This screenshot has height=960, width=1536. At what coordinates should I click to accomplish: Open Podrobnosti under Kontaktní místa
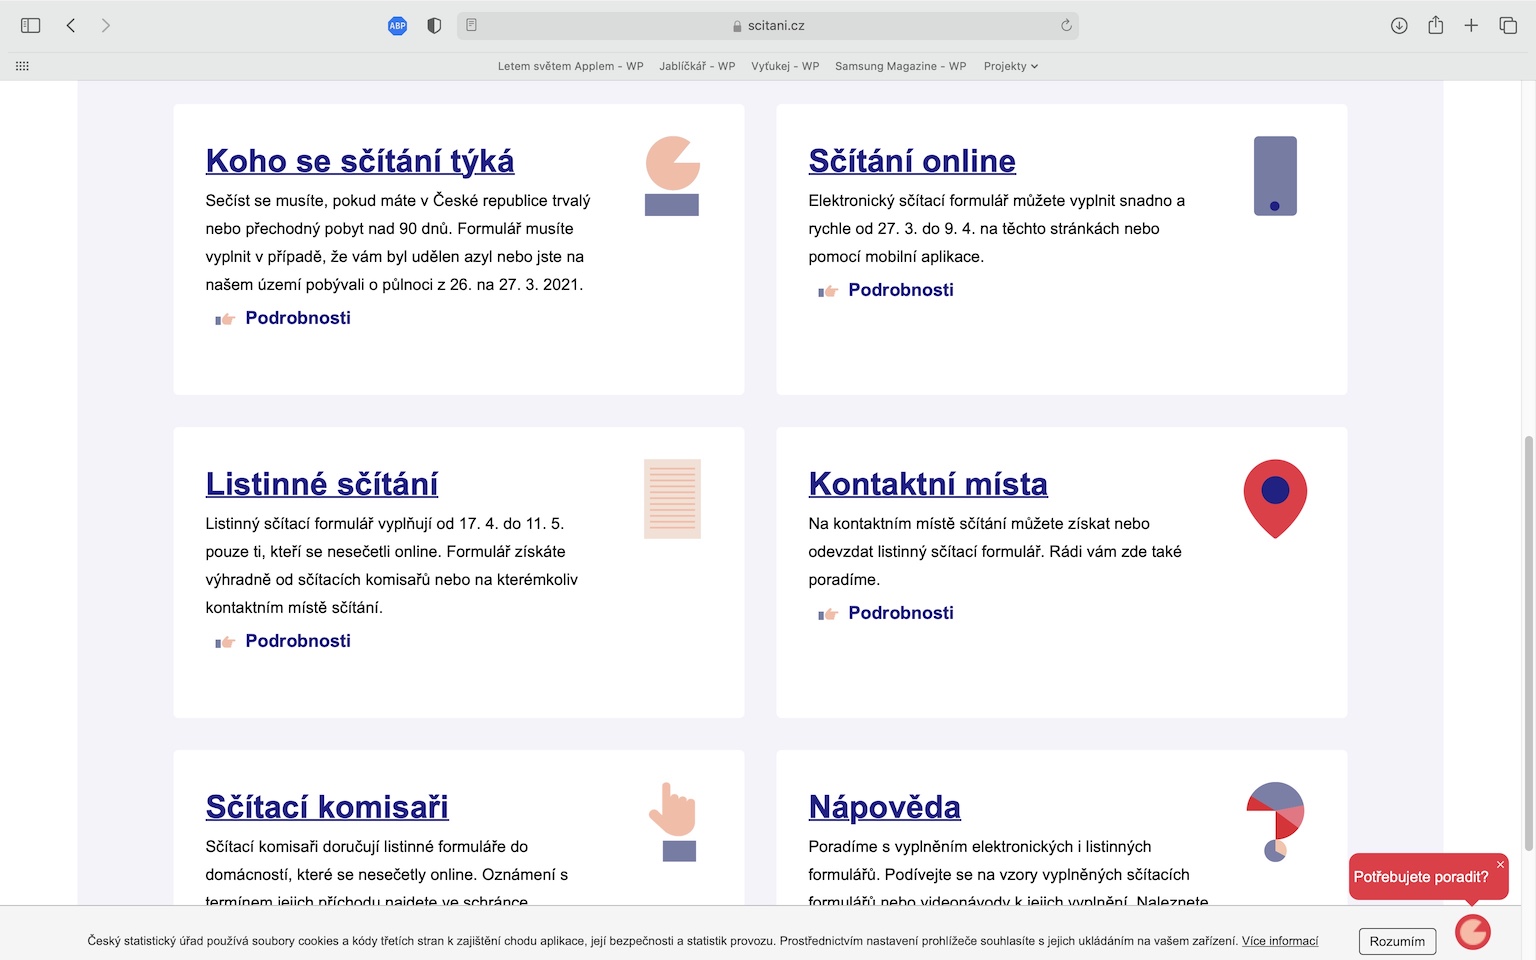click(x=901, y=613)
